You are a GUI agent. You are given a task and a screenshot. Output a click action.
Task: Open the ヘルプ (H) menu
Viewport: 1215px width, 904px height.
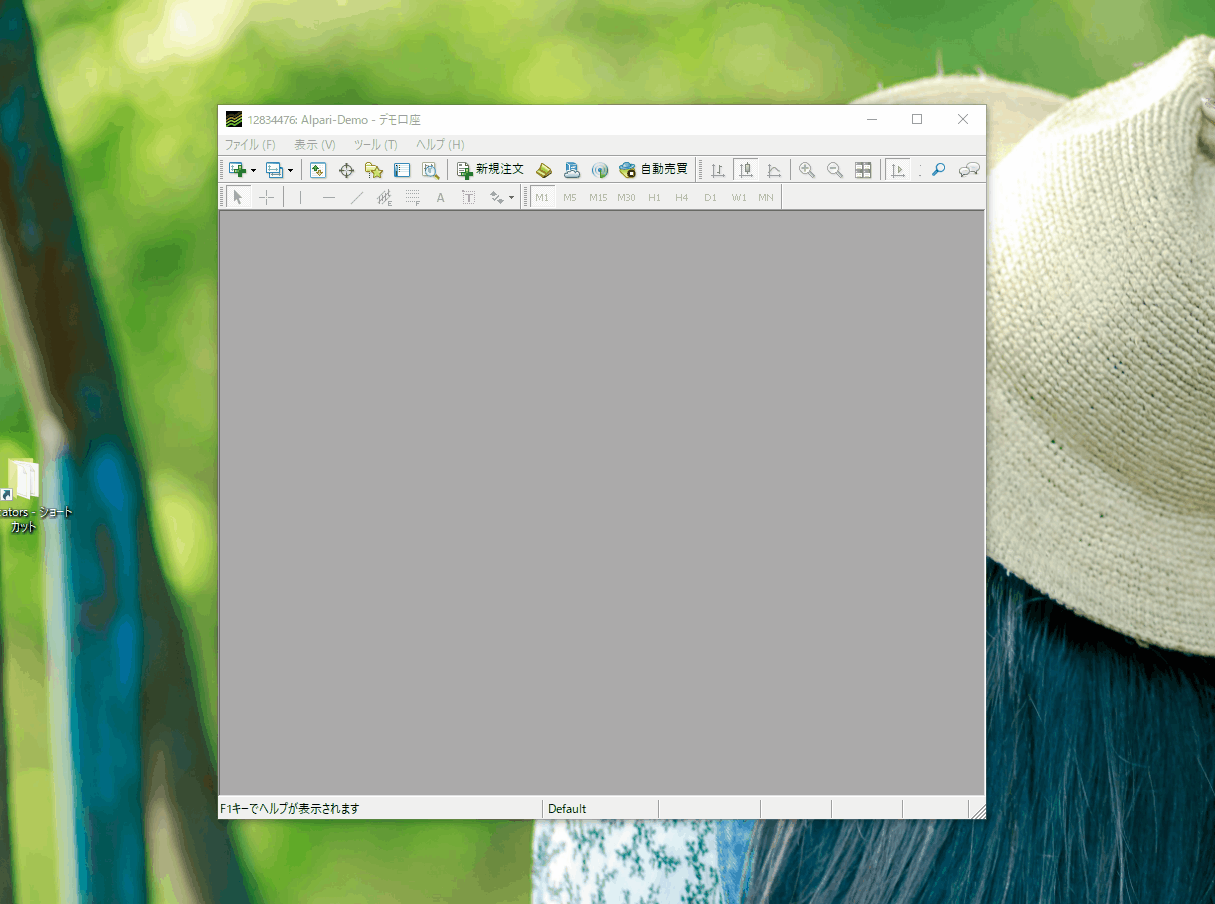click(x=440, y=145)
